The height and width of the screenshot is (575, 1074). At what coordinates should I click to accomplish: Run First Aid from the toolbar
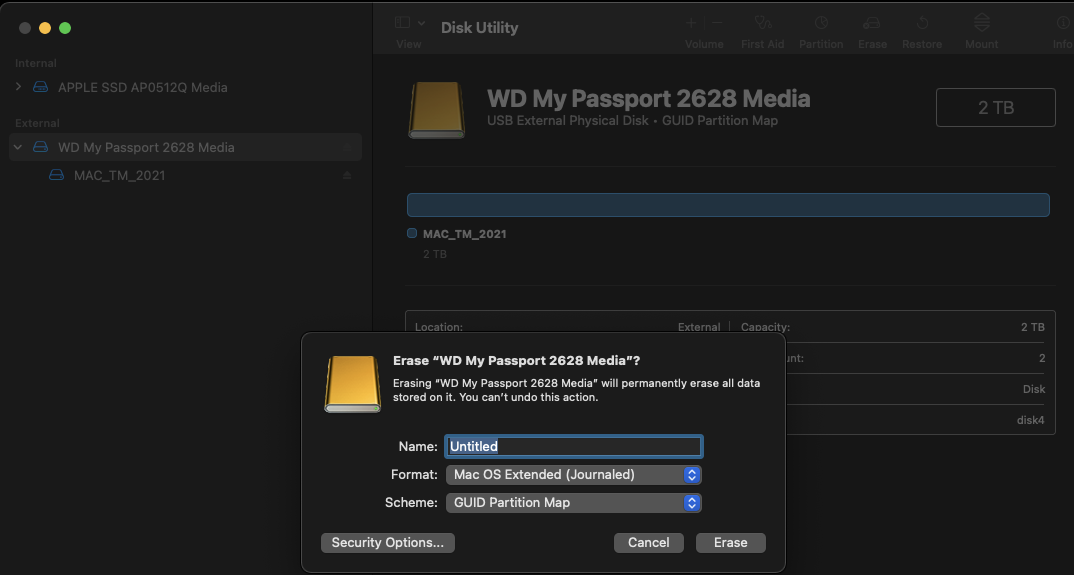coord(762,23)
